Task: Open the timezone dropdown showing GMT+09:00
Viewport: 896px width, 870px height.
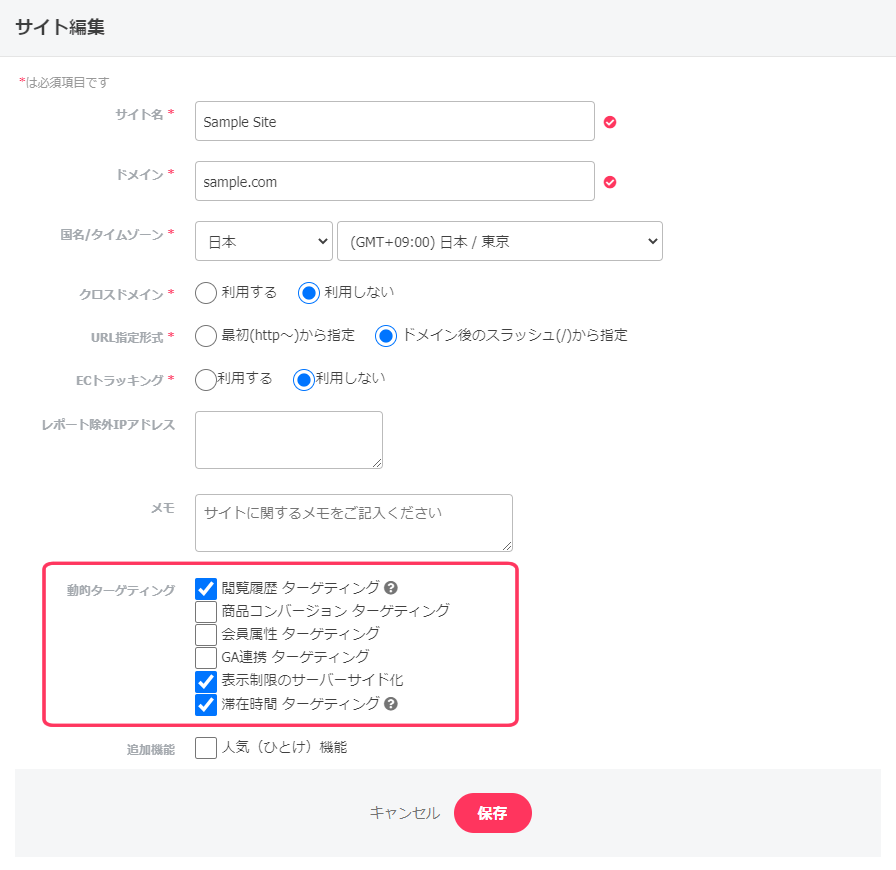Action: pyautogui.click(x=500, y=241)
